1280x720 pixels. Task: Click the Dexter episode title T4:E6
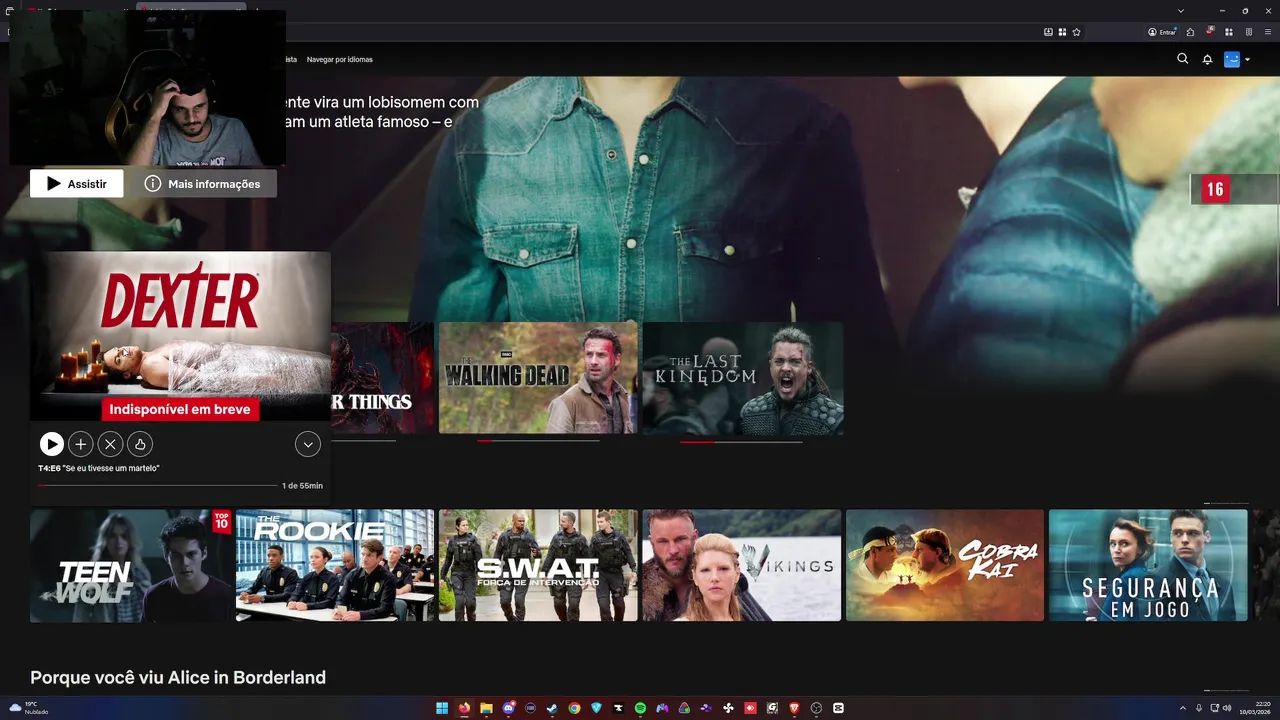tap(99, 468)
